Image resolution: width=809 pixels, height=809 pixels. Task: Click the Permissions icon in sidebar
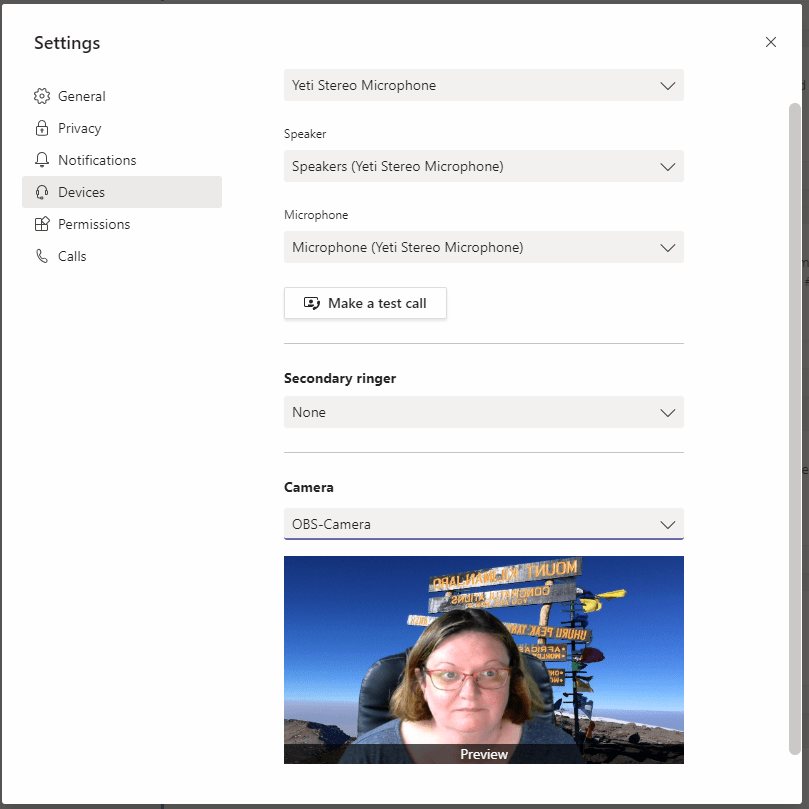tap(42, 224)
